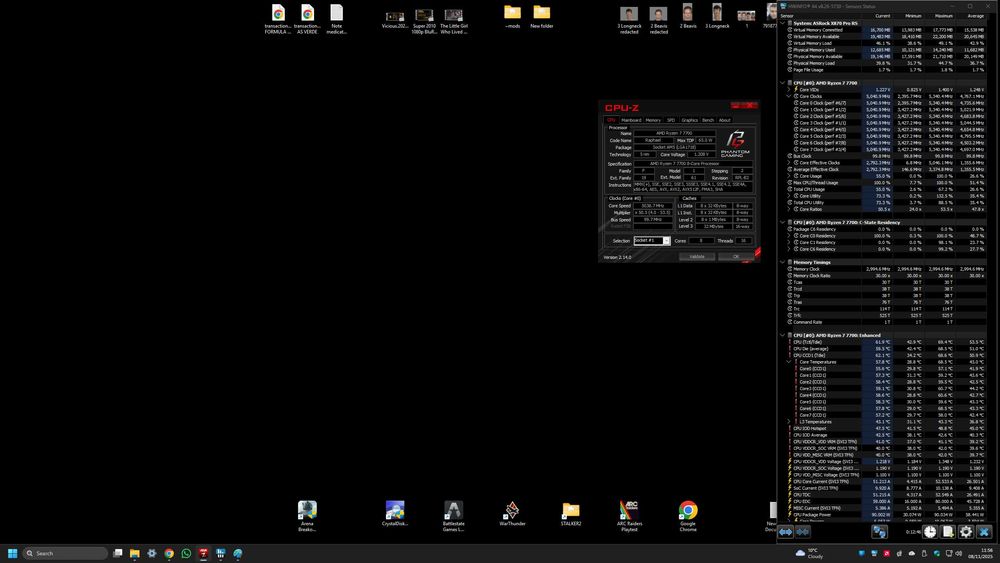
Task: Click the Minimum column header in HWiNFO
Action: 908,15
